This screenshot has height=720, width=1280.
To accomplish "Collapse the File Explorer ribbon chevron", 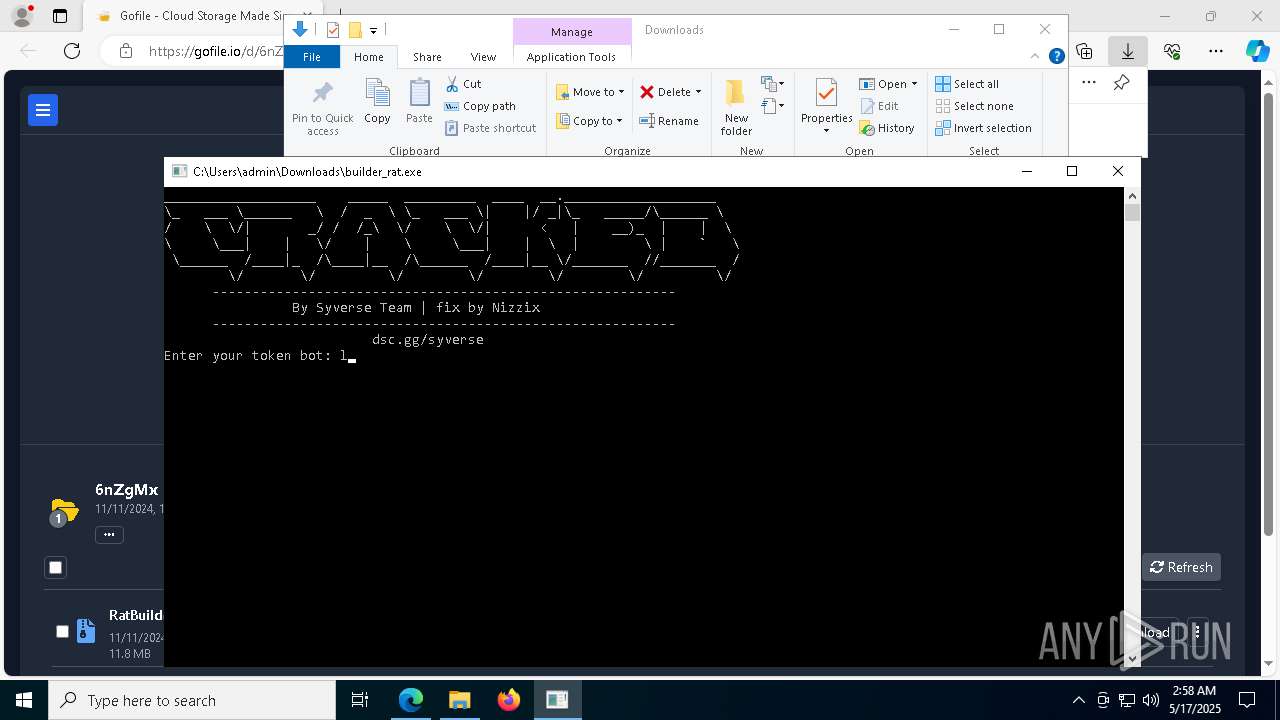I will tap(1035, 56).
